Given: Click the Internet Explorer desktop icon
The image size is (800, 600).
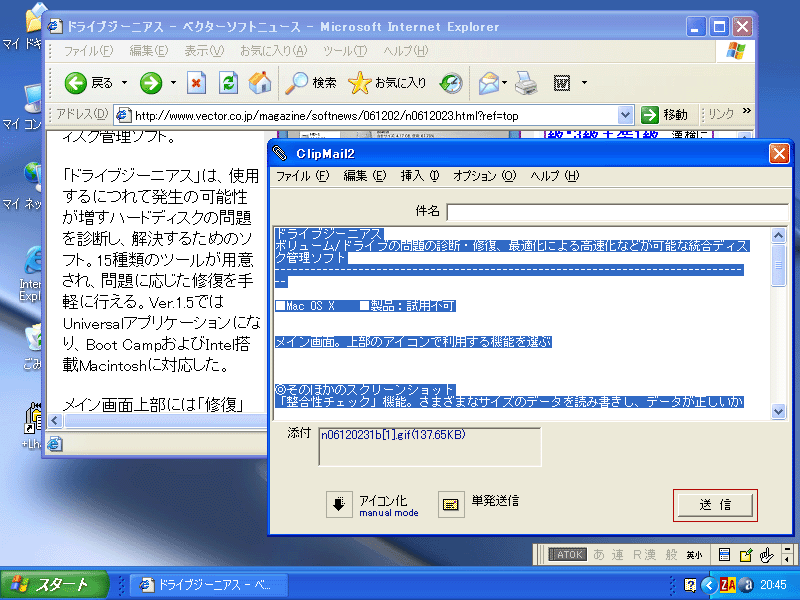Looking at the screenshot, I should click(32, 261).
